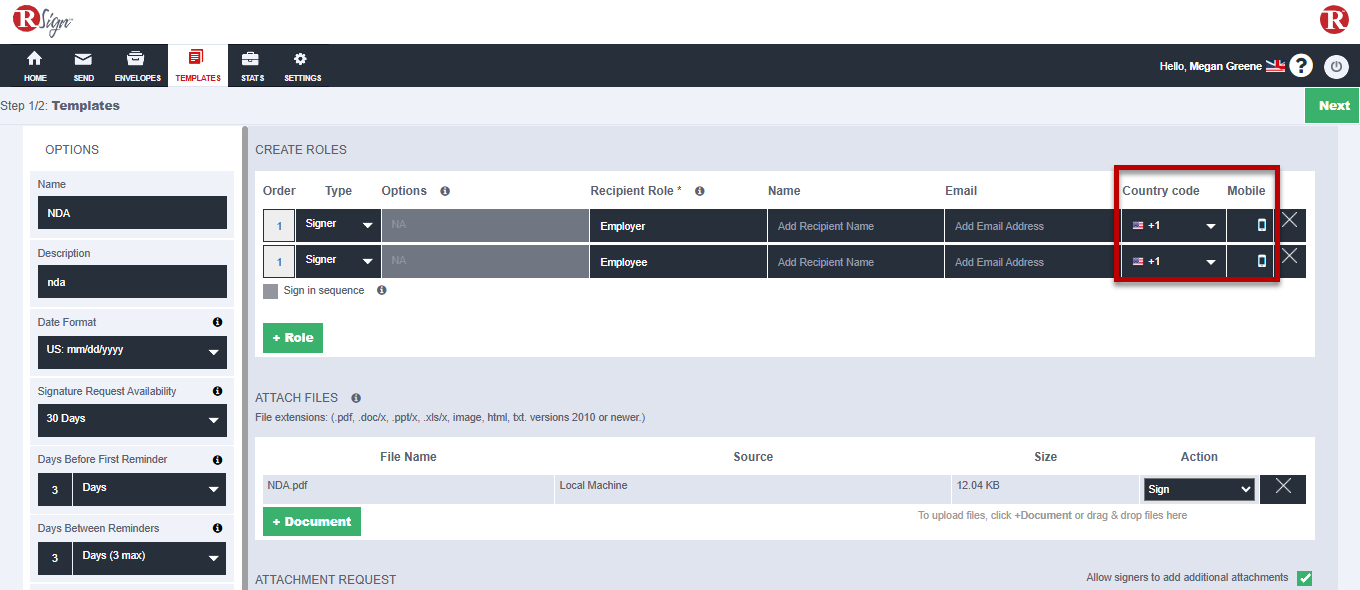Image resolution: width=1360 pixels, height=590 pixels.
Task: Click the UK flag language icon
Action: tap(1275, 66)
